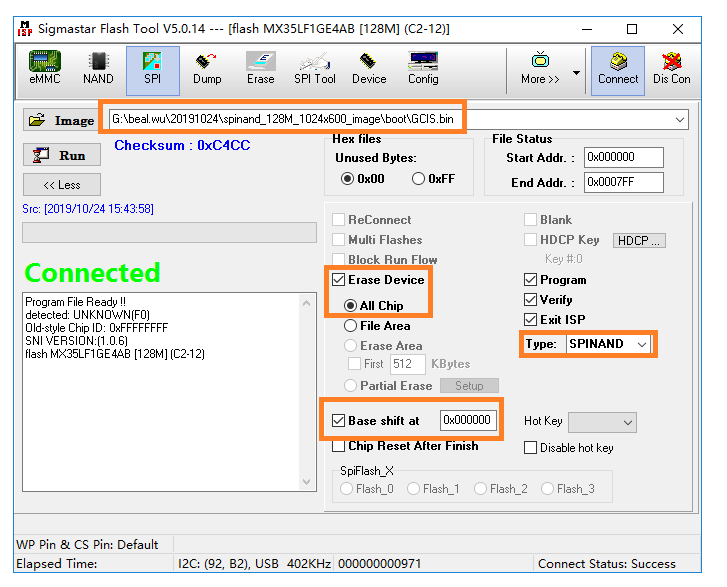The image size is (727, 587).
Task: Open the HDCP ... button
Action: [x=639, y=241]
